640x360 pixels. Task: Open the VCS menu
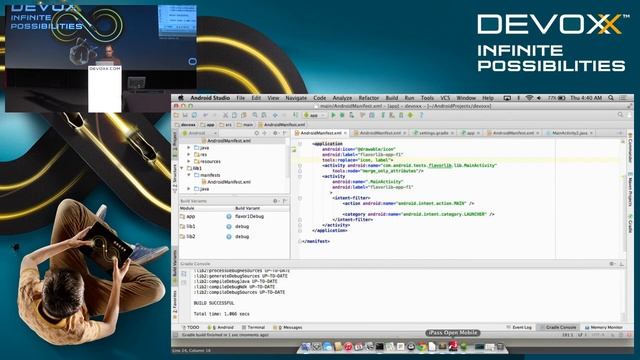[x=445, y=98]
